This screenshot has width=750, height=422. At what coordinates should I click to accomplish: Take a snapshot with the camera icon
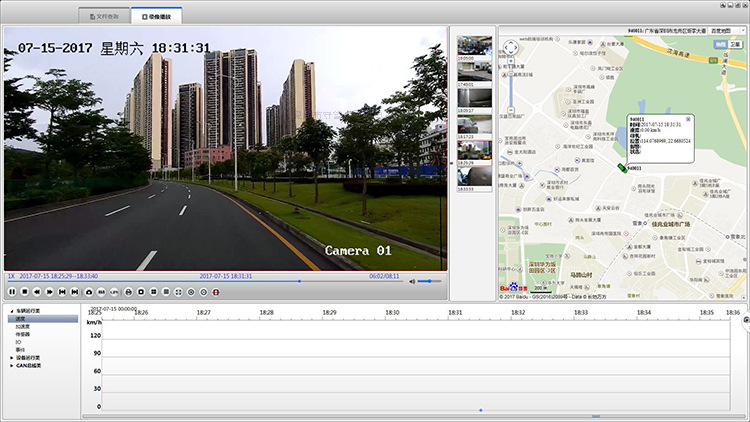click(x=88, y=291)
